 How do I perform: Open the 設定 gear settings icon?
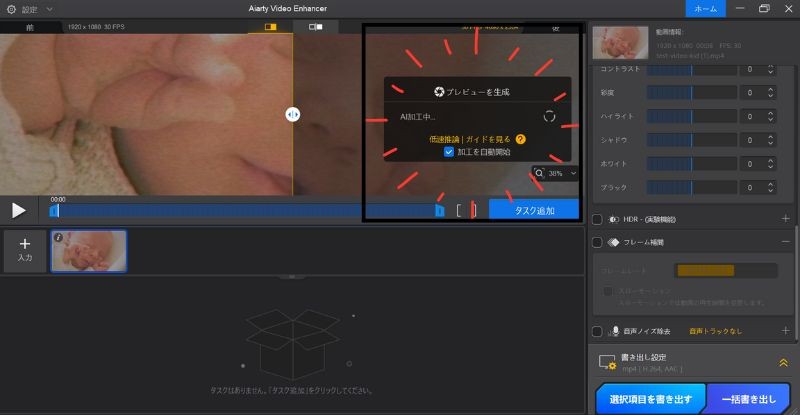(10, 8)
